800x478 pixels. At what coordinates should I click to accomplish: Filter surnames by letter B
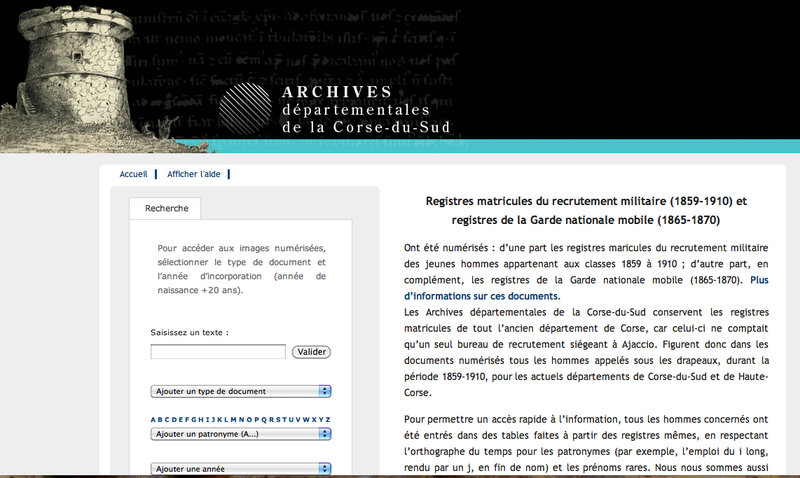point(160,419)
